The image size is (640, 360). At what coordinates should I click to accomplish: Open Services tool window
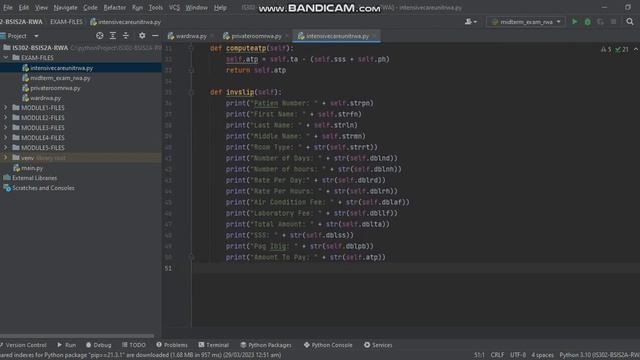pyautogui.click(x=378, y=345)
